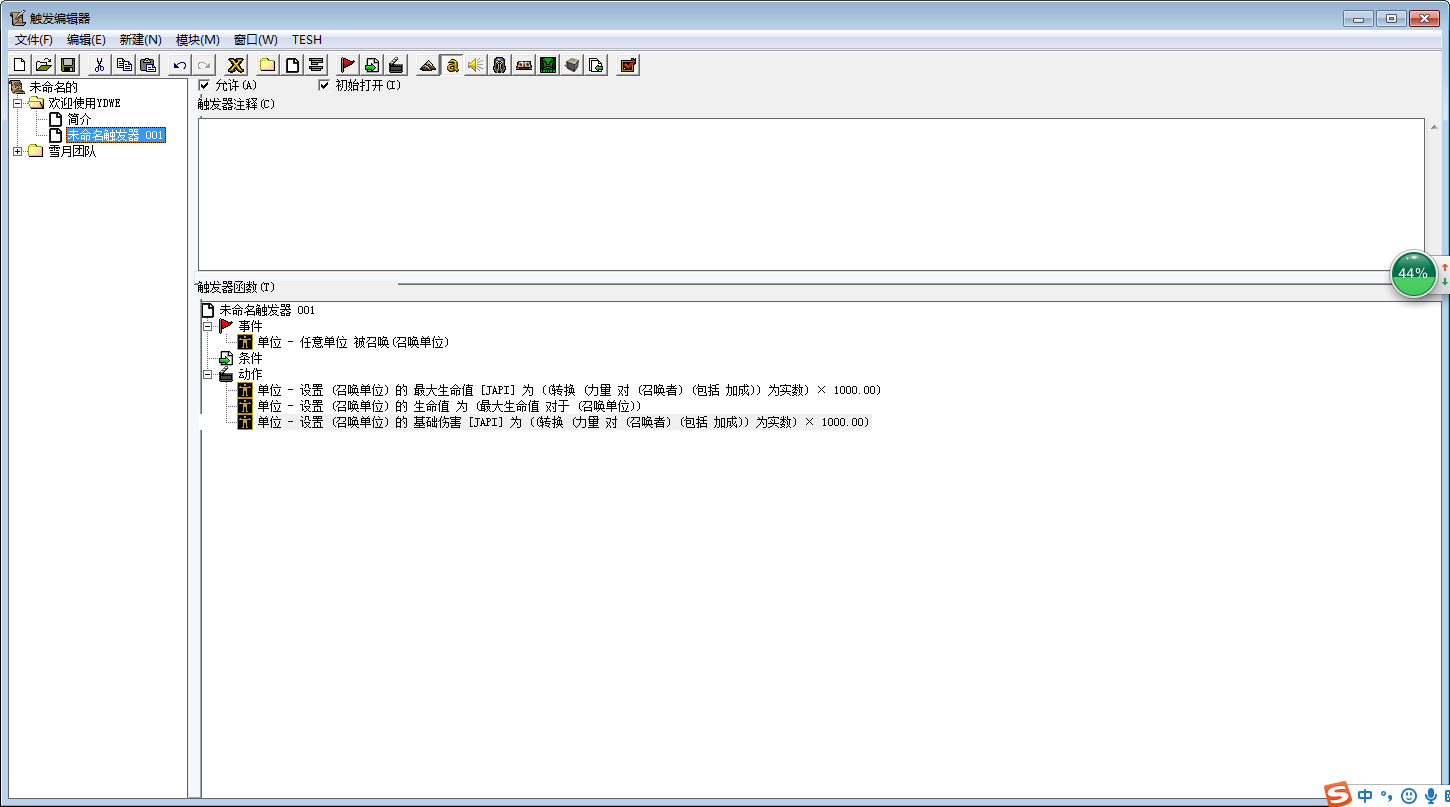
Task: Uncheck the 允许(A) checkbox
Action: coord(205,85)
